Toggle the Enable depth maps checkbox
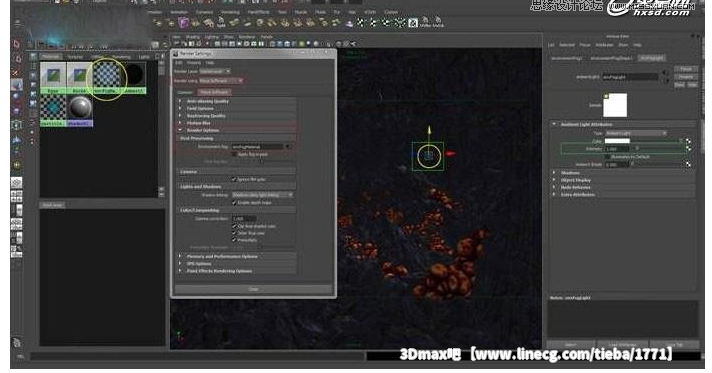Viewport: 712px width, 373px height. coord(234,203)
